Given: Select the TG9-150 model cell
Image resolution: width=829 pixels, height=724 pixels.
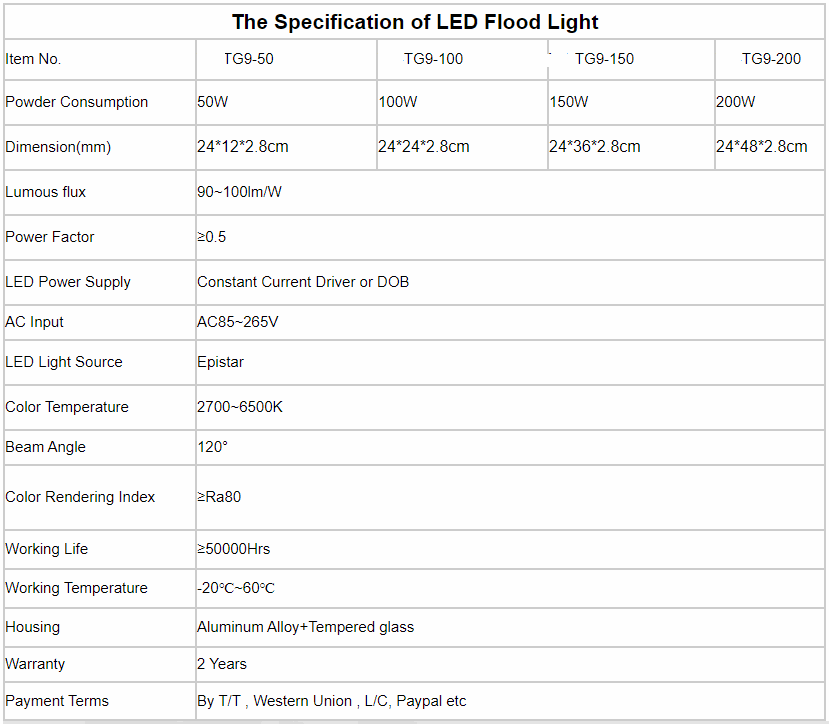Looking at the screenshot, I should [x=604, y=59].
